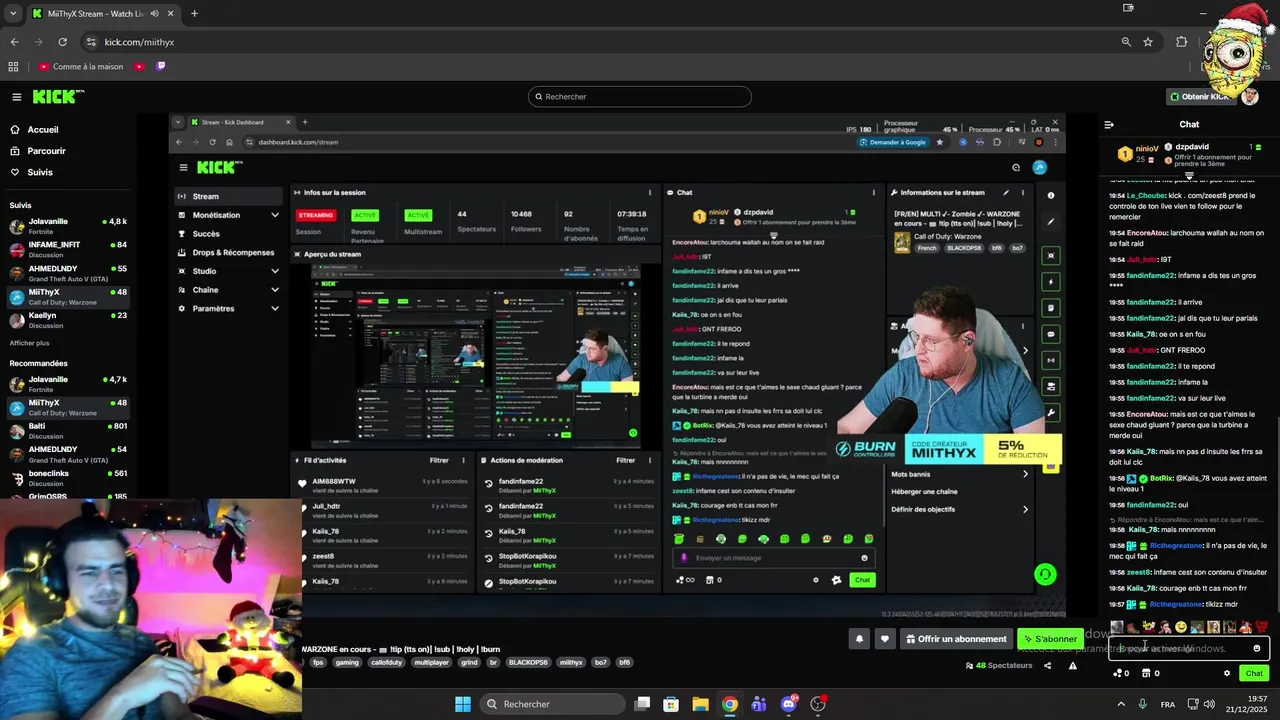The width and height of the screenshot is (1280, 720).
Task: Reload the page in Chrome
Action: click(62, 42)
